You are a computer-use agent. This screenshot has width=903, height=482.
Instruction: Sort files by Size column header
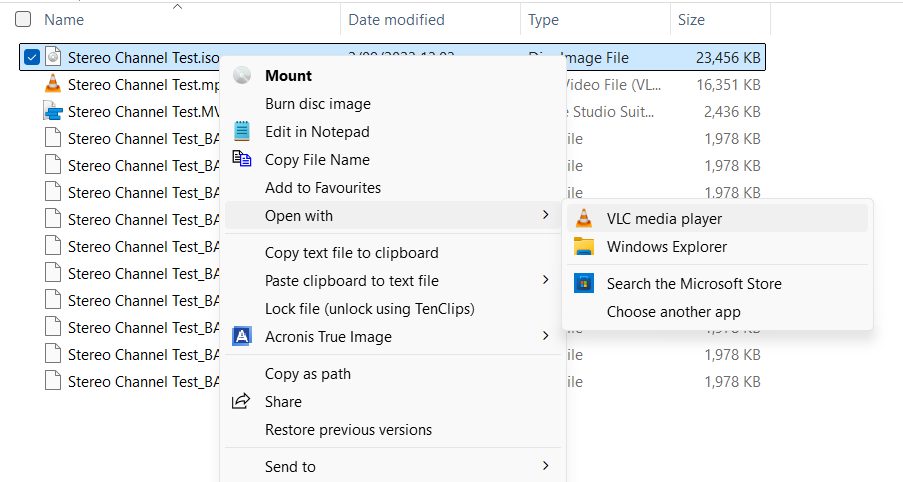(691, 19)
